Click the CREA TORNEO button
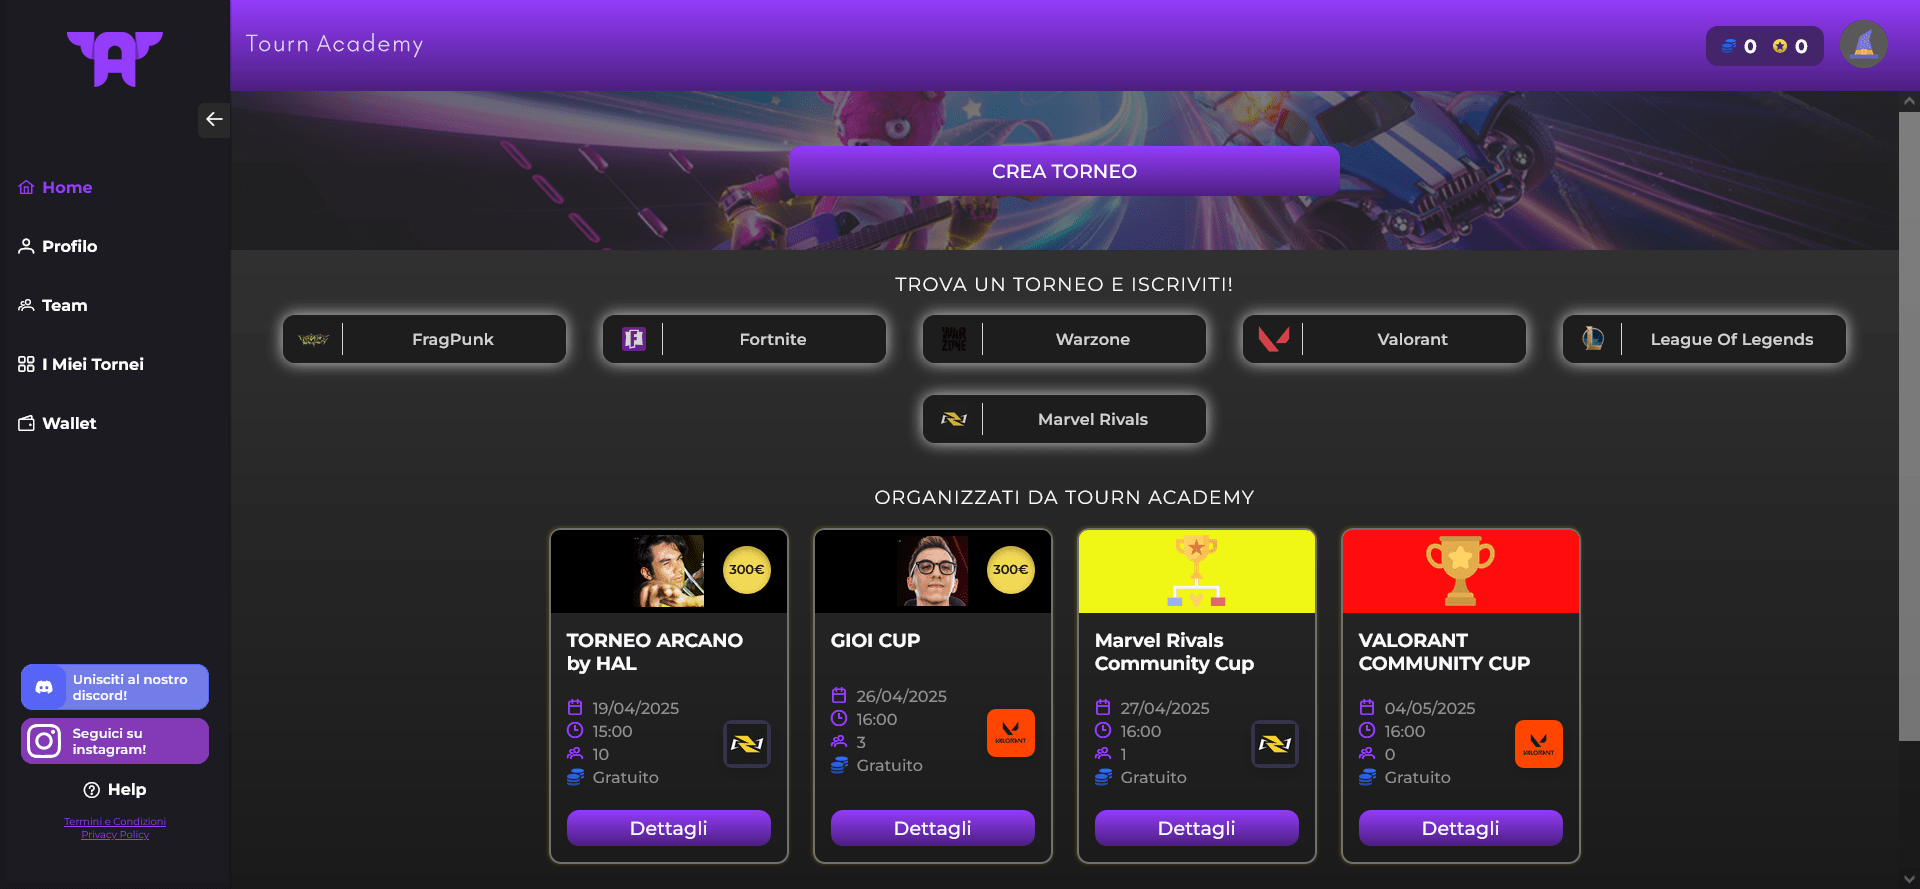This screenshot has height=889, width=1920. [x=1064, y=171]
